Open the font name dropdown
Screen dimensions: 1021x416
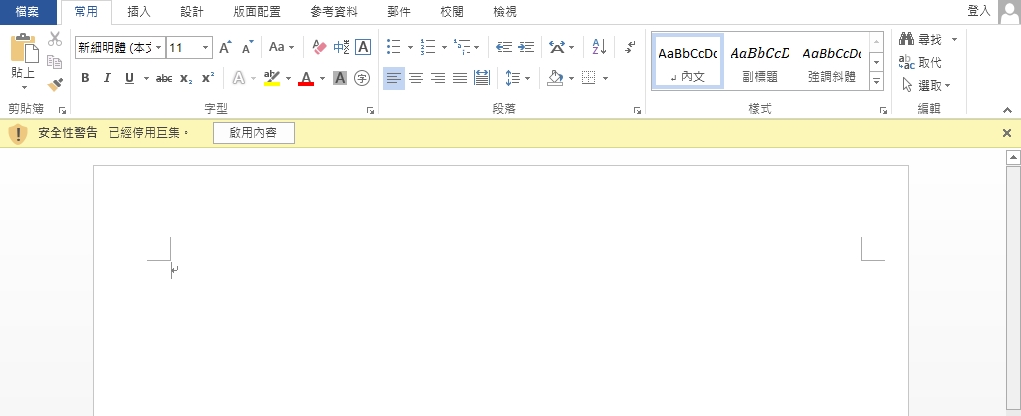(158, 47)
